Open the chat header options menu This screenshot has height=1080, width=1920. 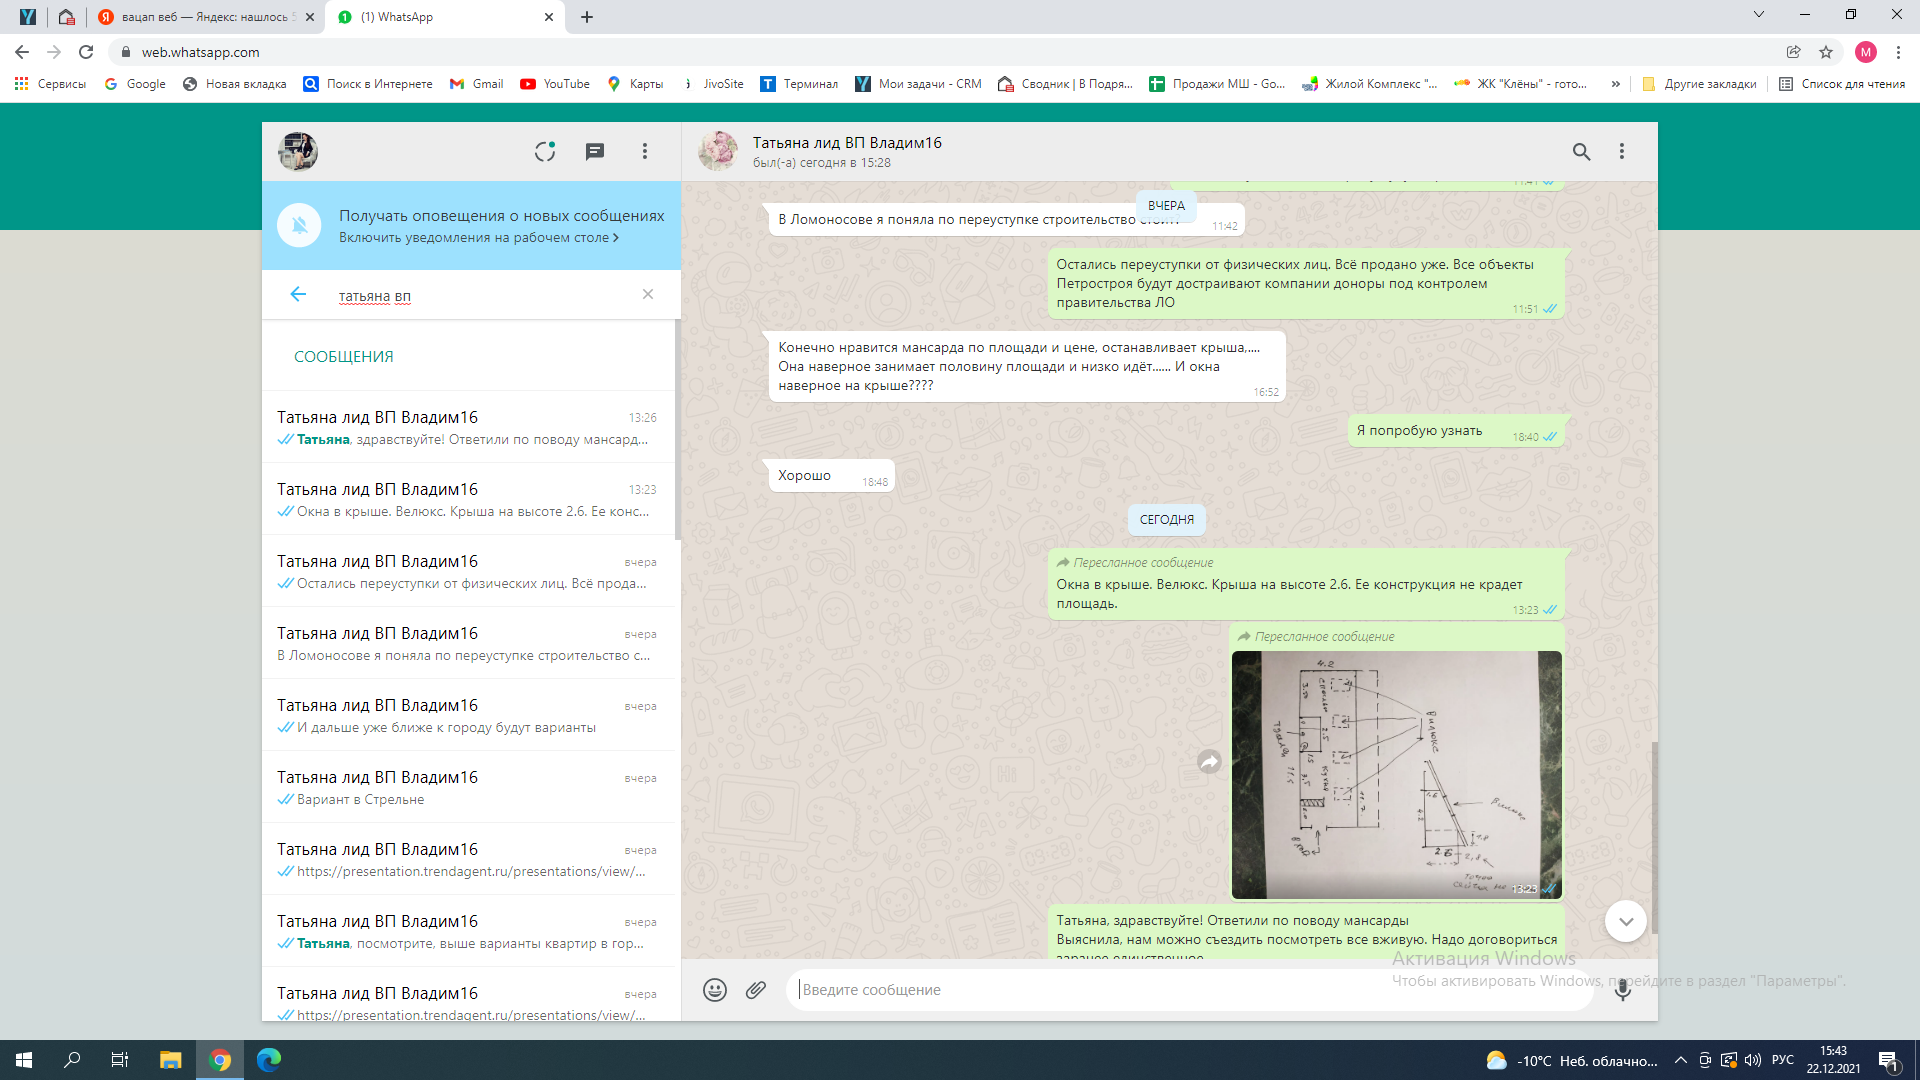(x=1622, y=151)
